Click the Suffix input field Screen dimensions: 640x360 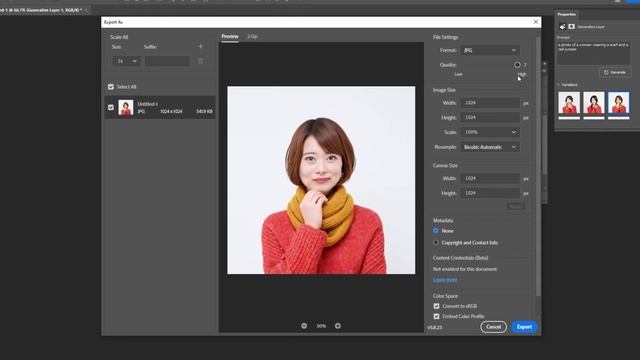(167, 61)
